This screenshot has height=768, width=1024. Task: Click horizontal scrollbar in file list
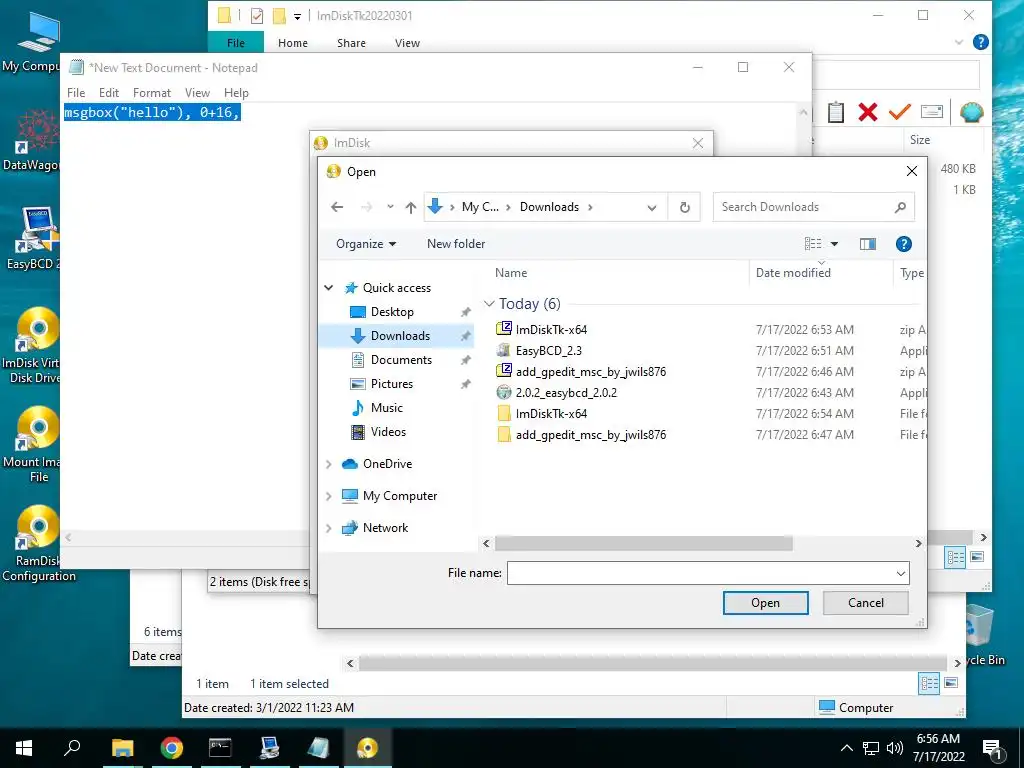[643, 543]
